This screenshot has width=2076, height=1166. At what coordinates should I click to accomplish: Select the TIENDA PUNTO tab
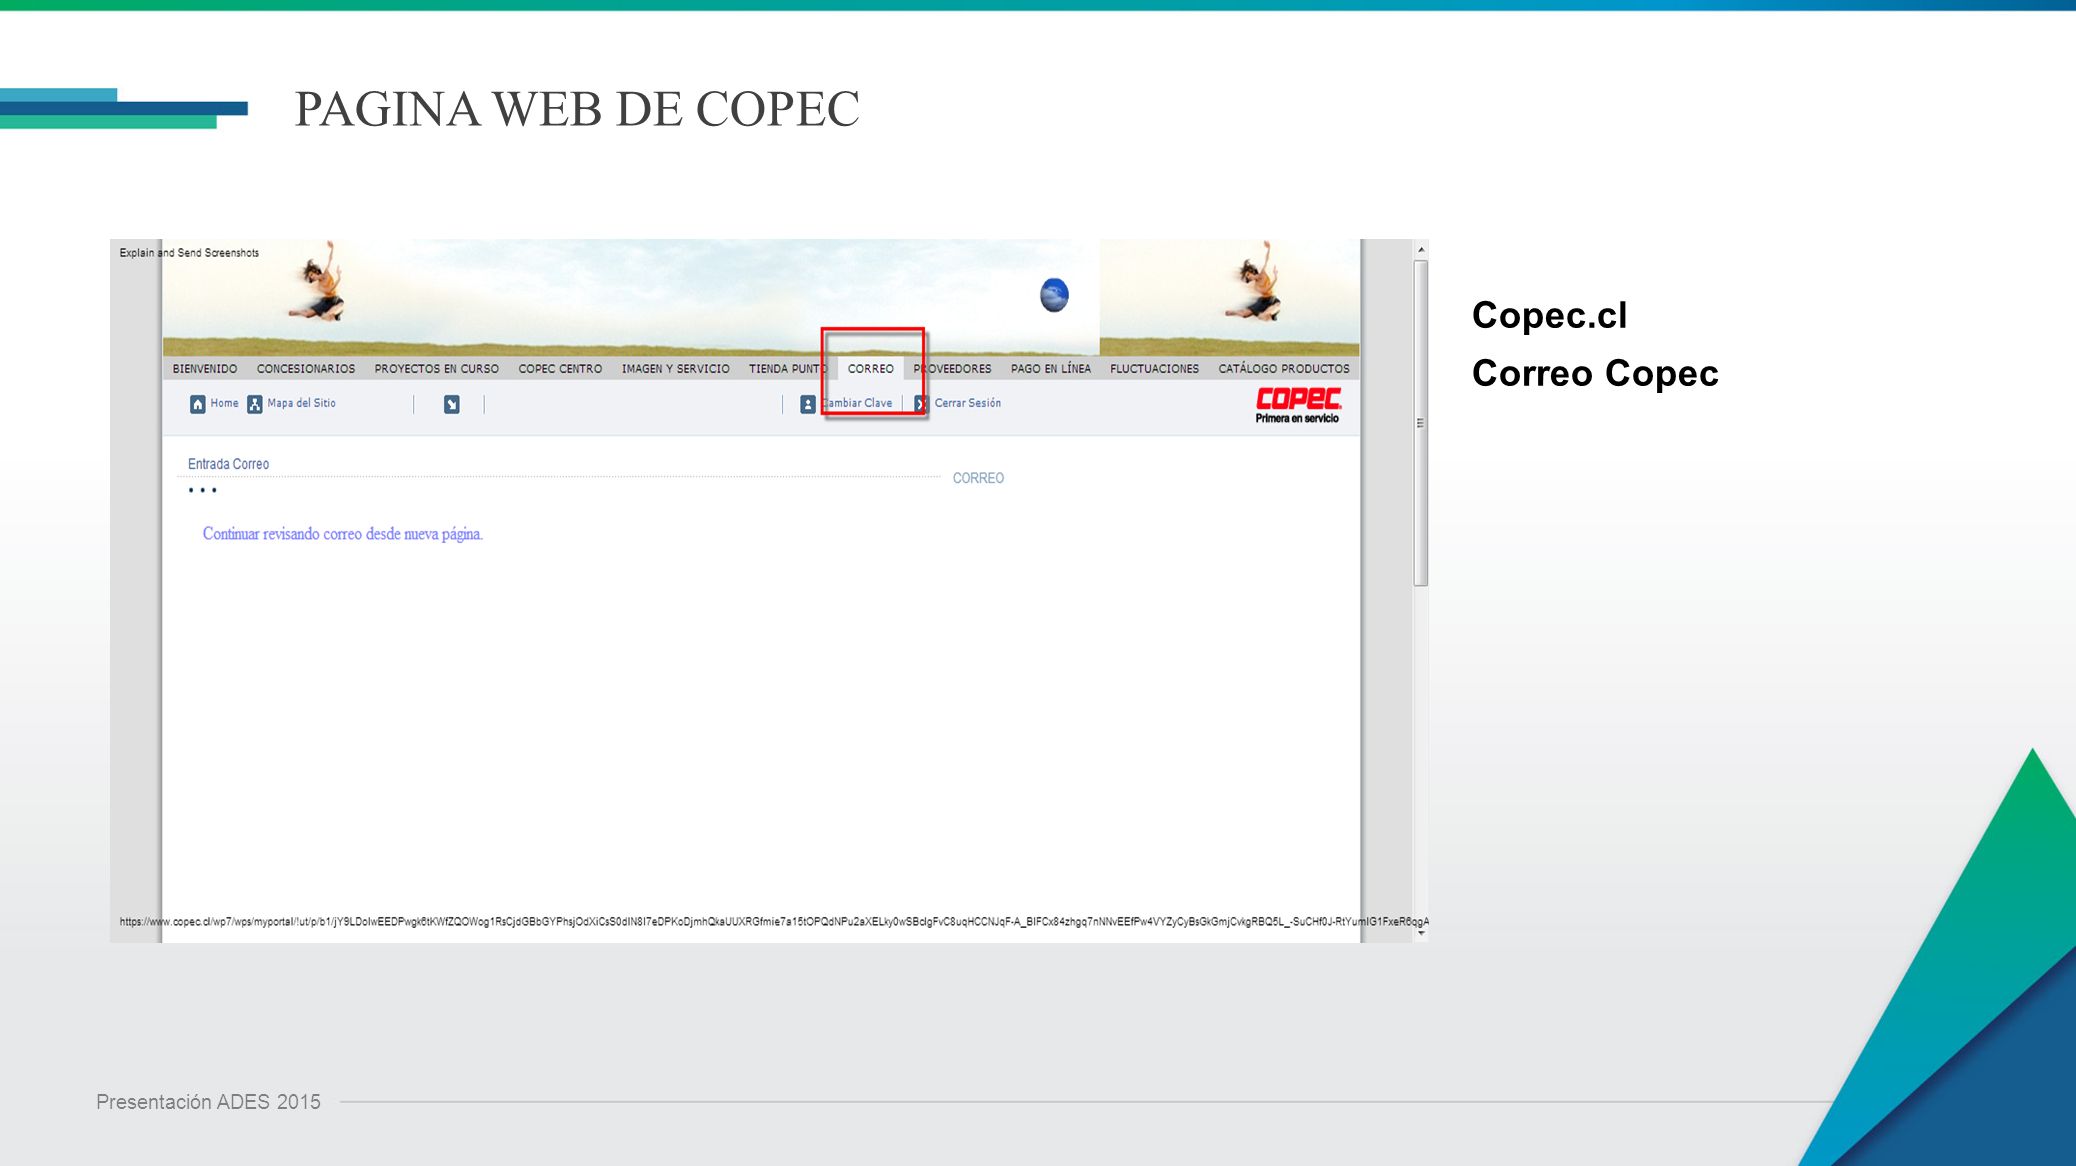[788, 369]
